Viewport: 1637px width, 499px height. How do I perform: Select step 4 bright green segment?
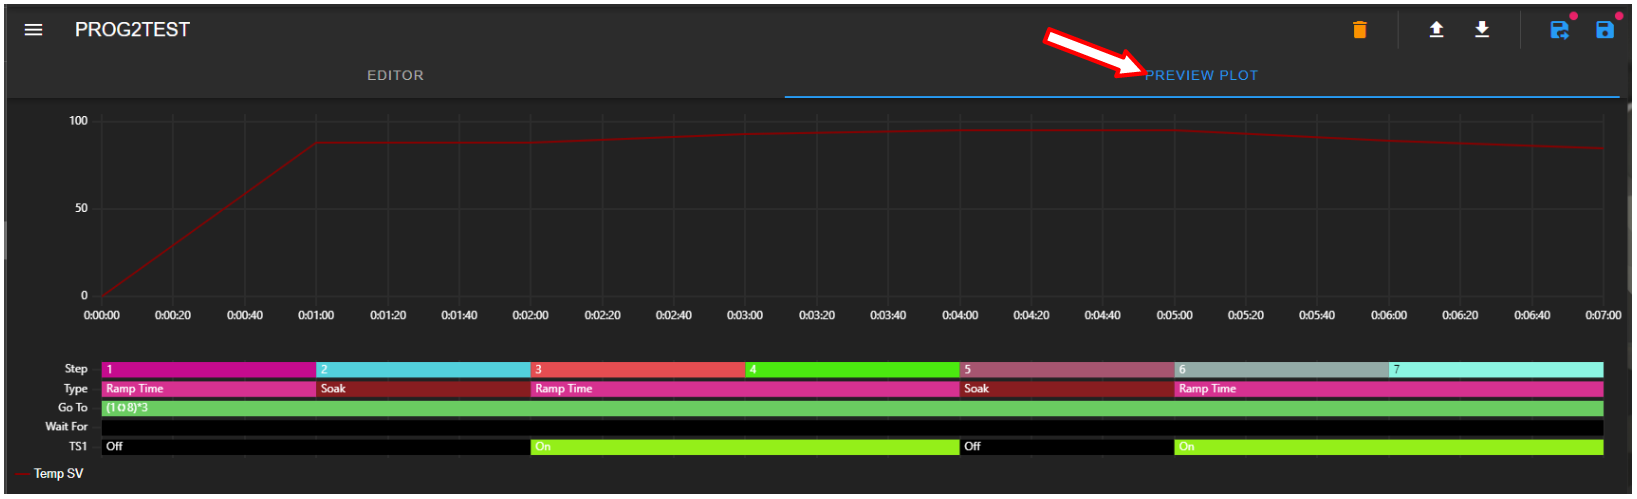point(853,370)
